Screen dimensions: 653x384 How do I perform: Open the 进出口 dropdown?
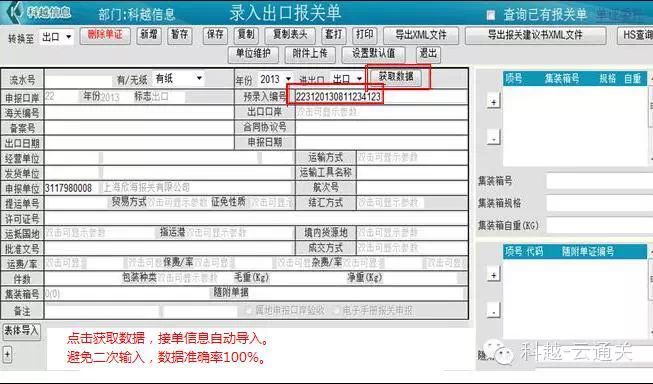click(x=347, y=79)
